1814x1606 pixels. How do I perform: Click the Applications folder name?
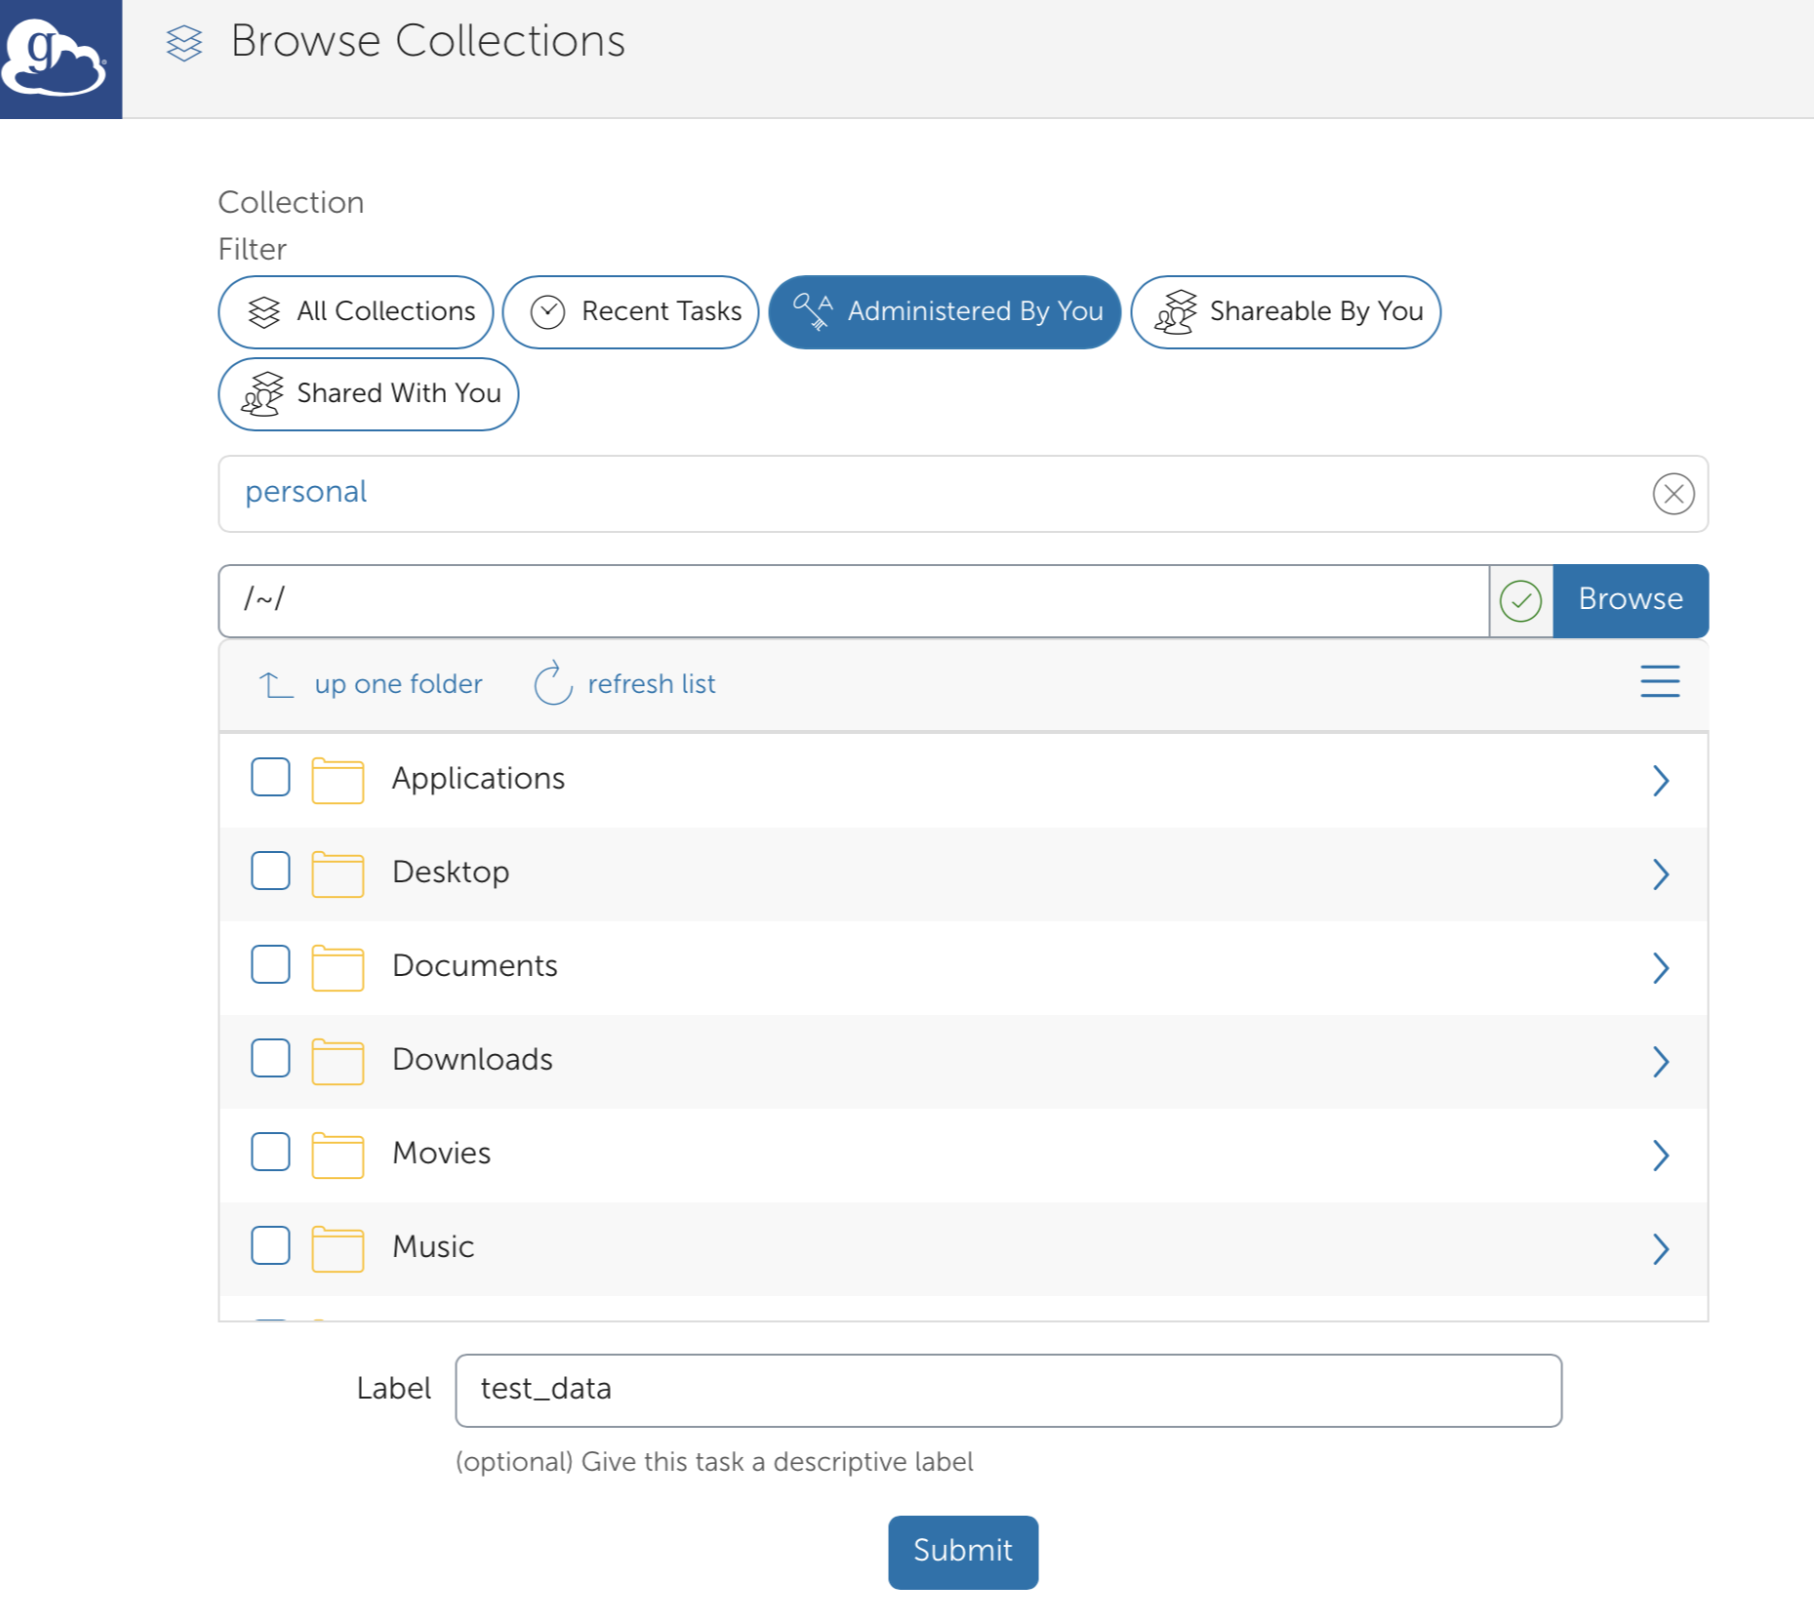point(478,779)
